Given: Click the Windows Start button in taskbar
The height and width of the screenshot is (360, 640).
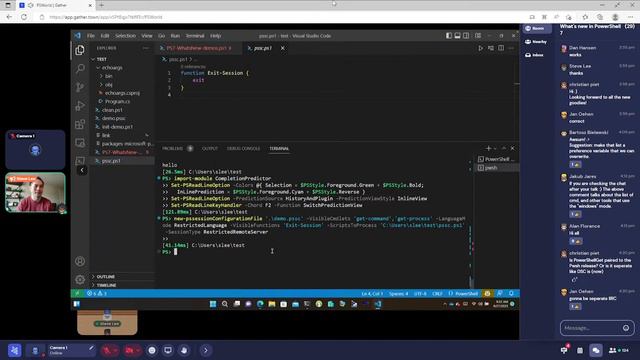Looking at the screenshot, I should 213,304.
